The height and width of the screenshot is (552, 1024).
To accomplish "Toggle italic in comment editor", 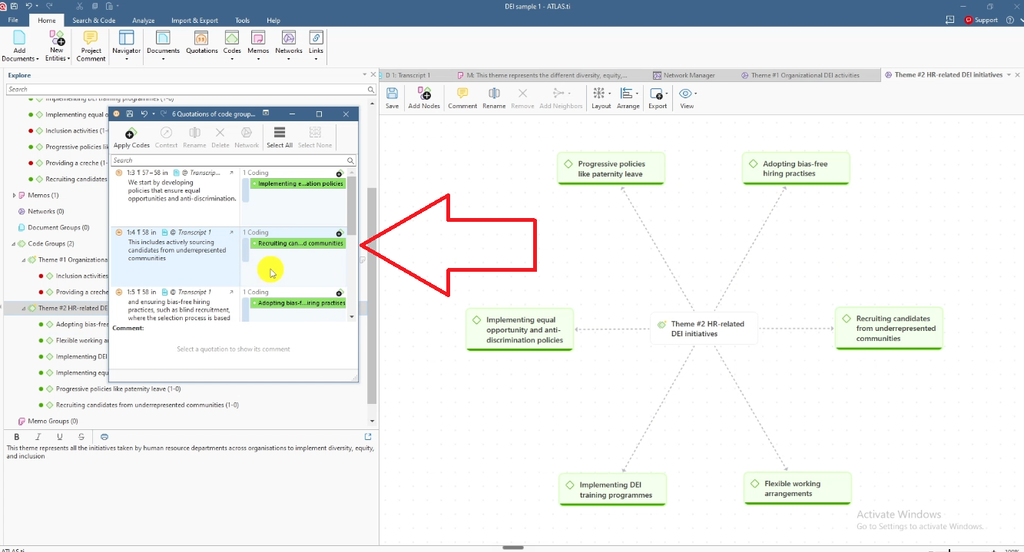I will click(x=38, y=437).
